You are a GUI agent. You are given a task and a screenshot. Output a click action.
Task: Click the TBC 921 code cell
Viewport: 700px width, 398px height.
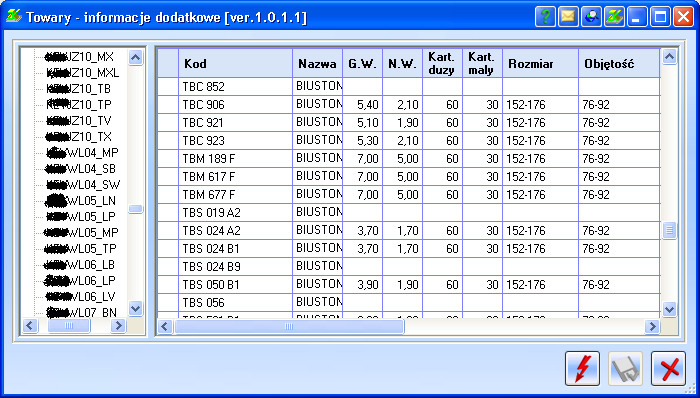click(x=235, y=123)
